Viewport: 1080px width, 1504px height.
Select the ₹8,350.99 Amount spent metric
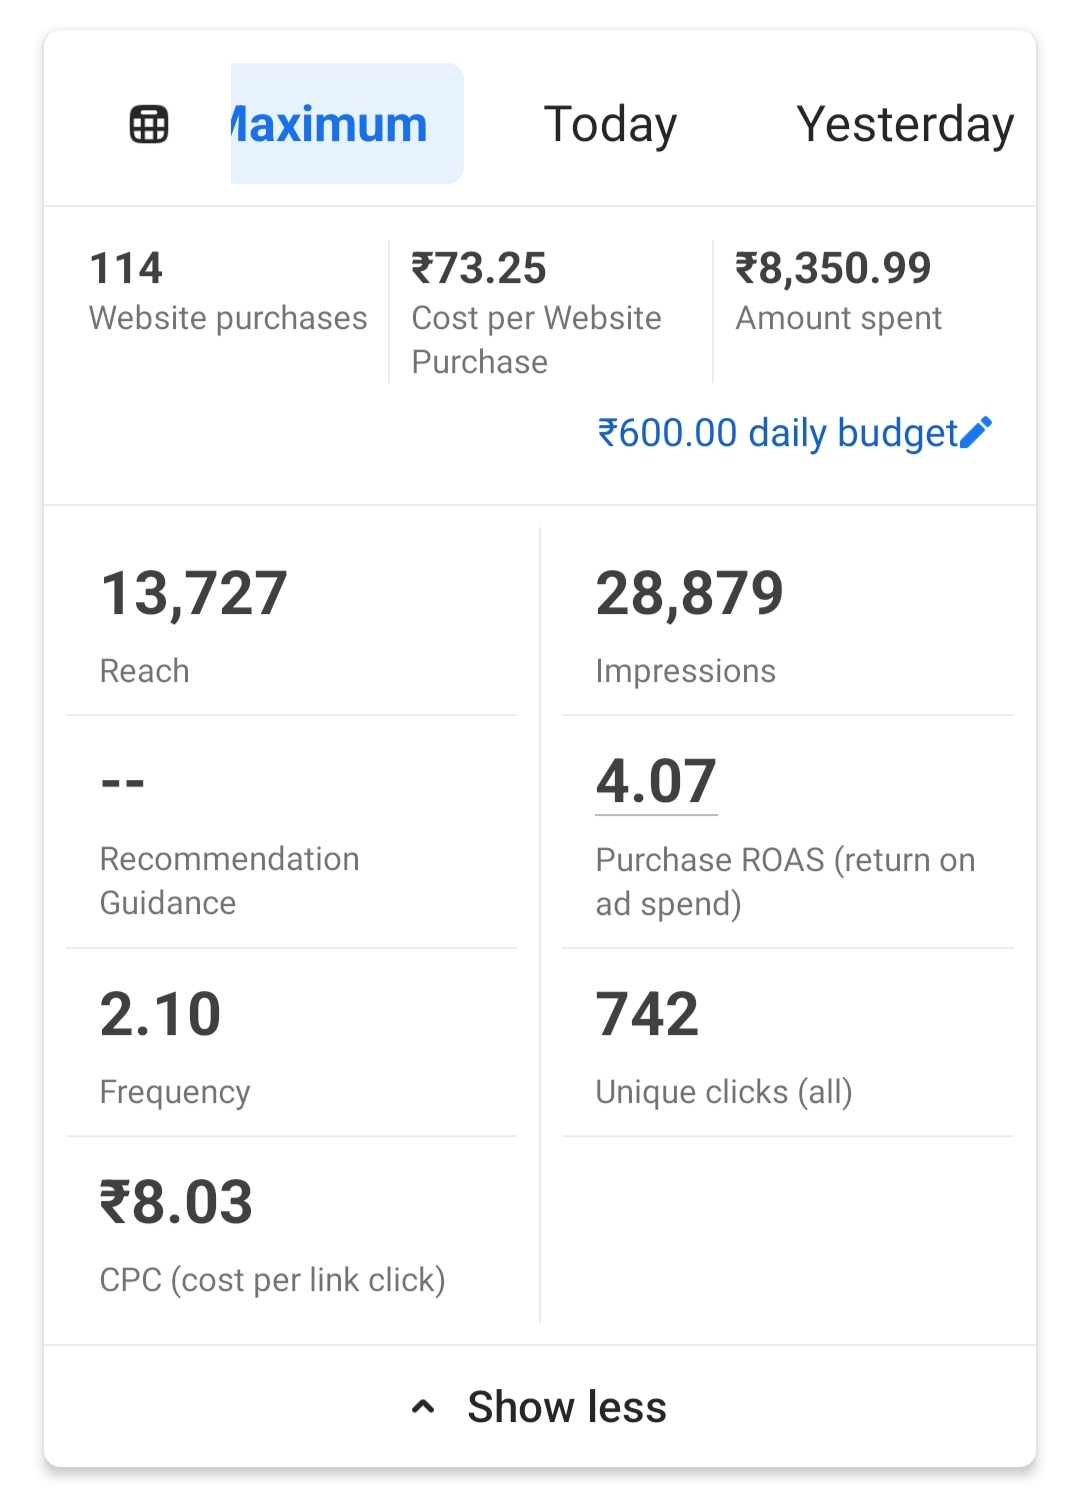(x=838, y=290)
